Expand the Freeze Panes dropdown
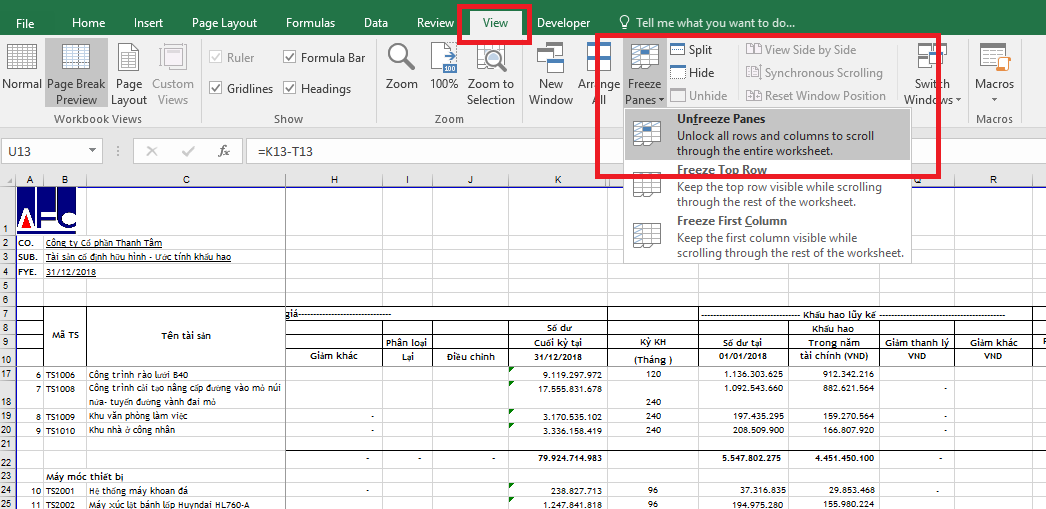1046x509 pixels. (644, 75)
